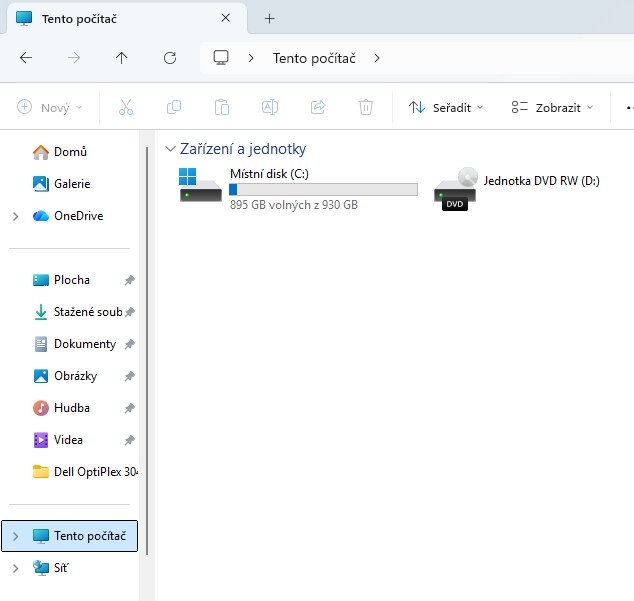
Task: Click the Paste clipboard icon
Action: [222, 107]
